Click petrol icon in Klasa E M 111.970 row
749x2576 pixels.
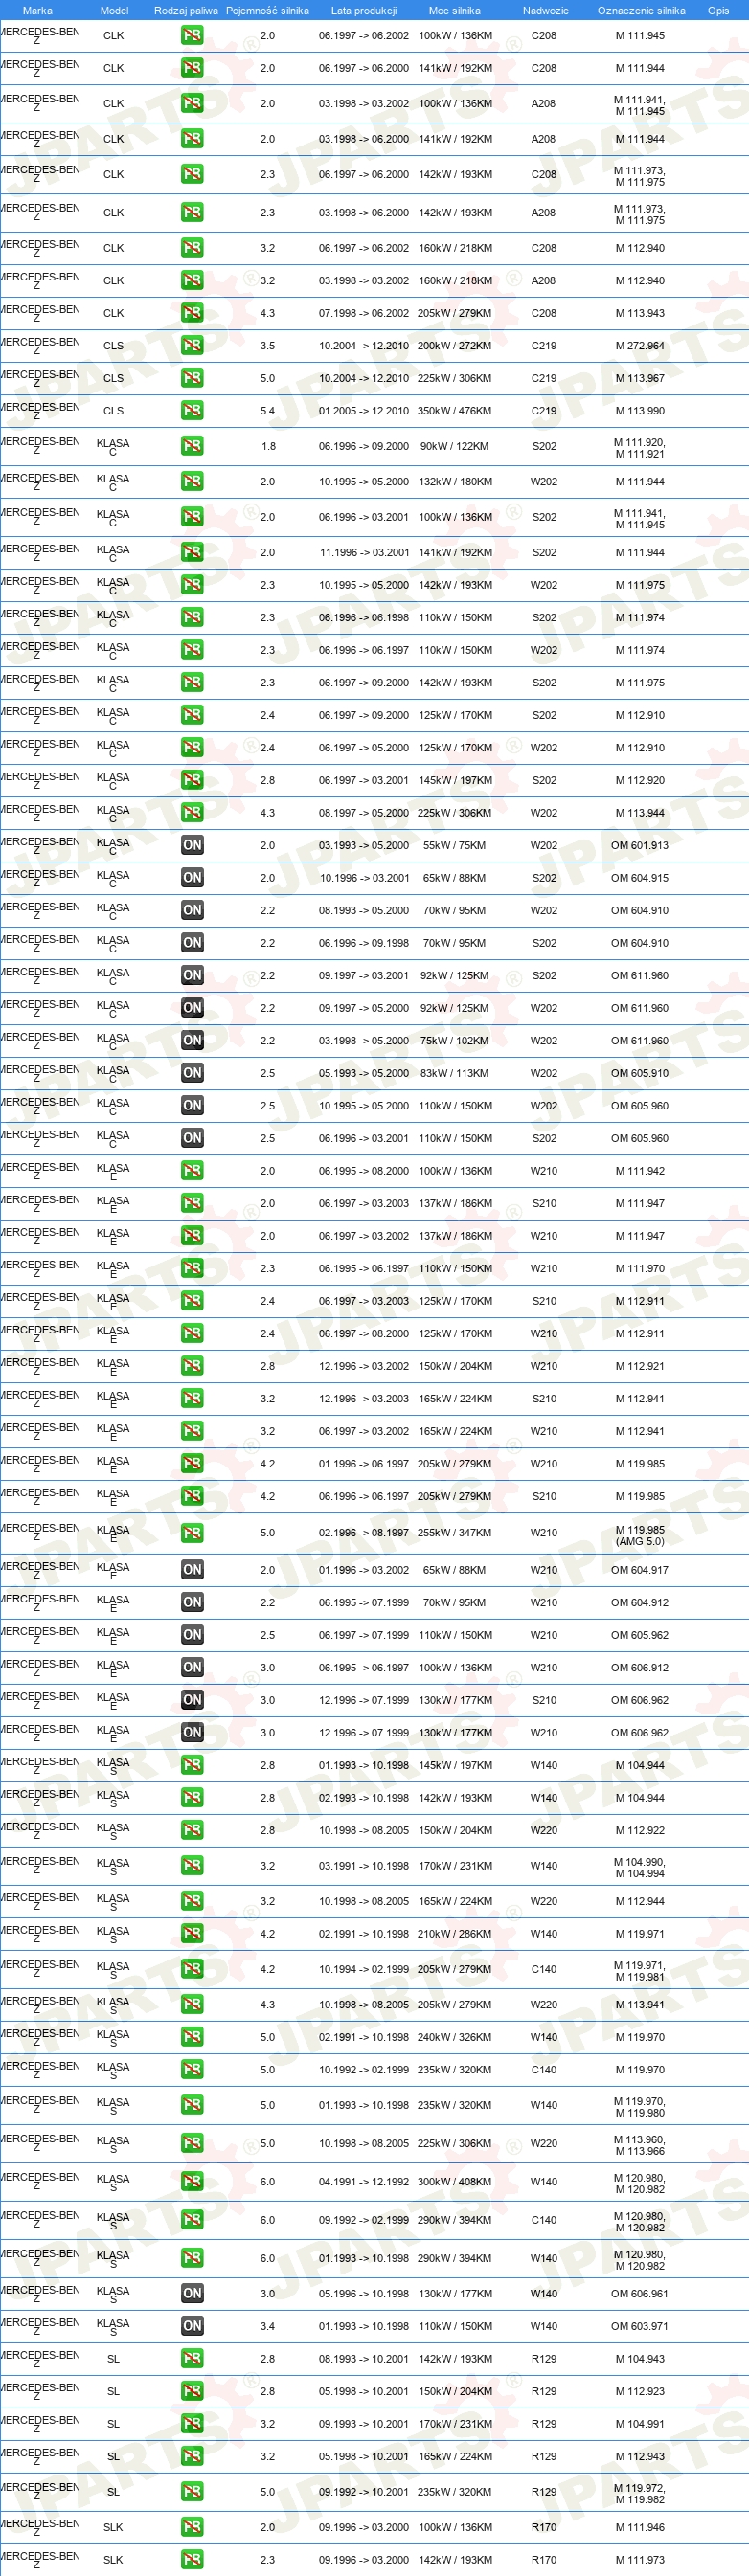pos(192,1268)
